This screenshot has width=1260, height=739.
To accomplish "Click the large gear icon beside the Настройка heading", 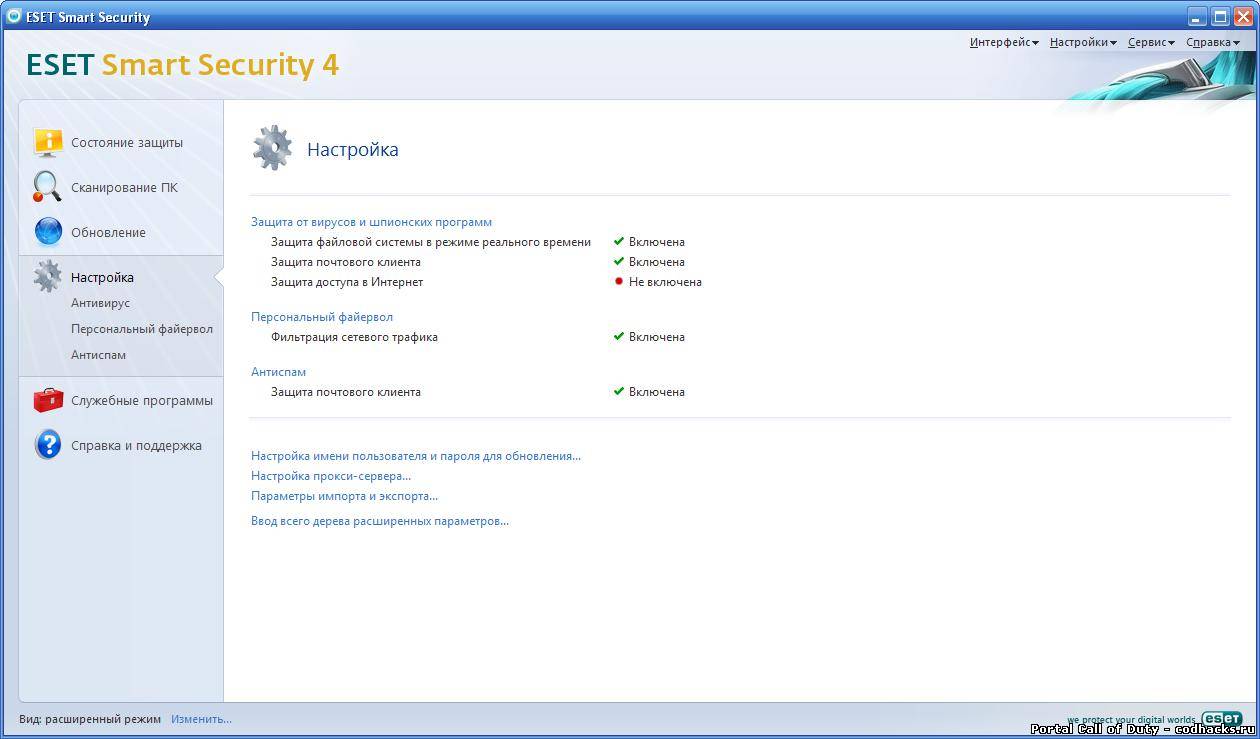I will point(272,148).
